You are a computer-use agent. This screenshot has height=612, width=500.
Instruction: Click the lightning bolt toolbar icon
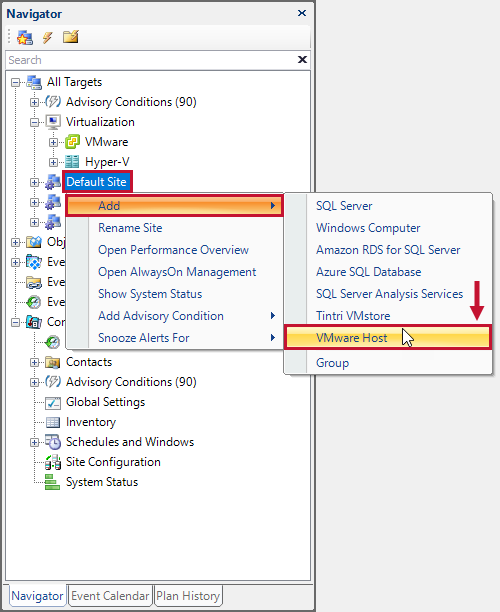click(x=48, y=37)
